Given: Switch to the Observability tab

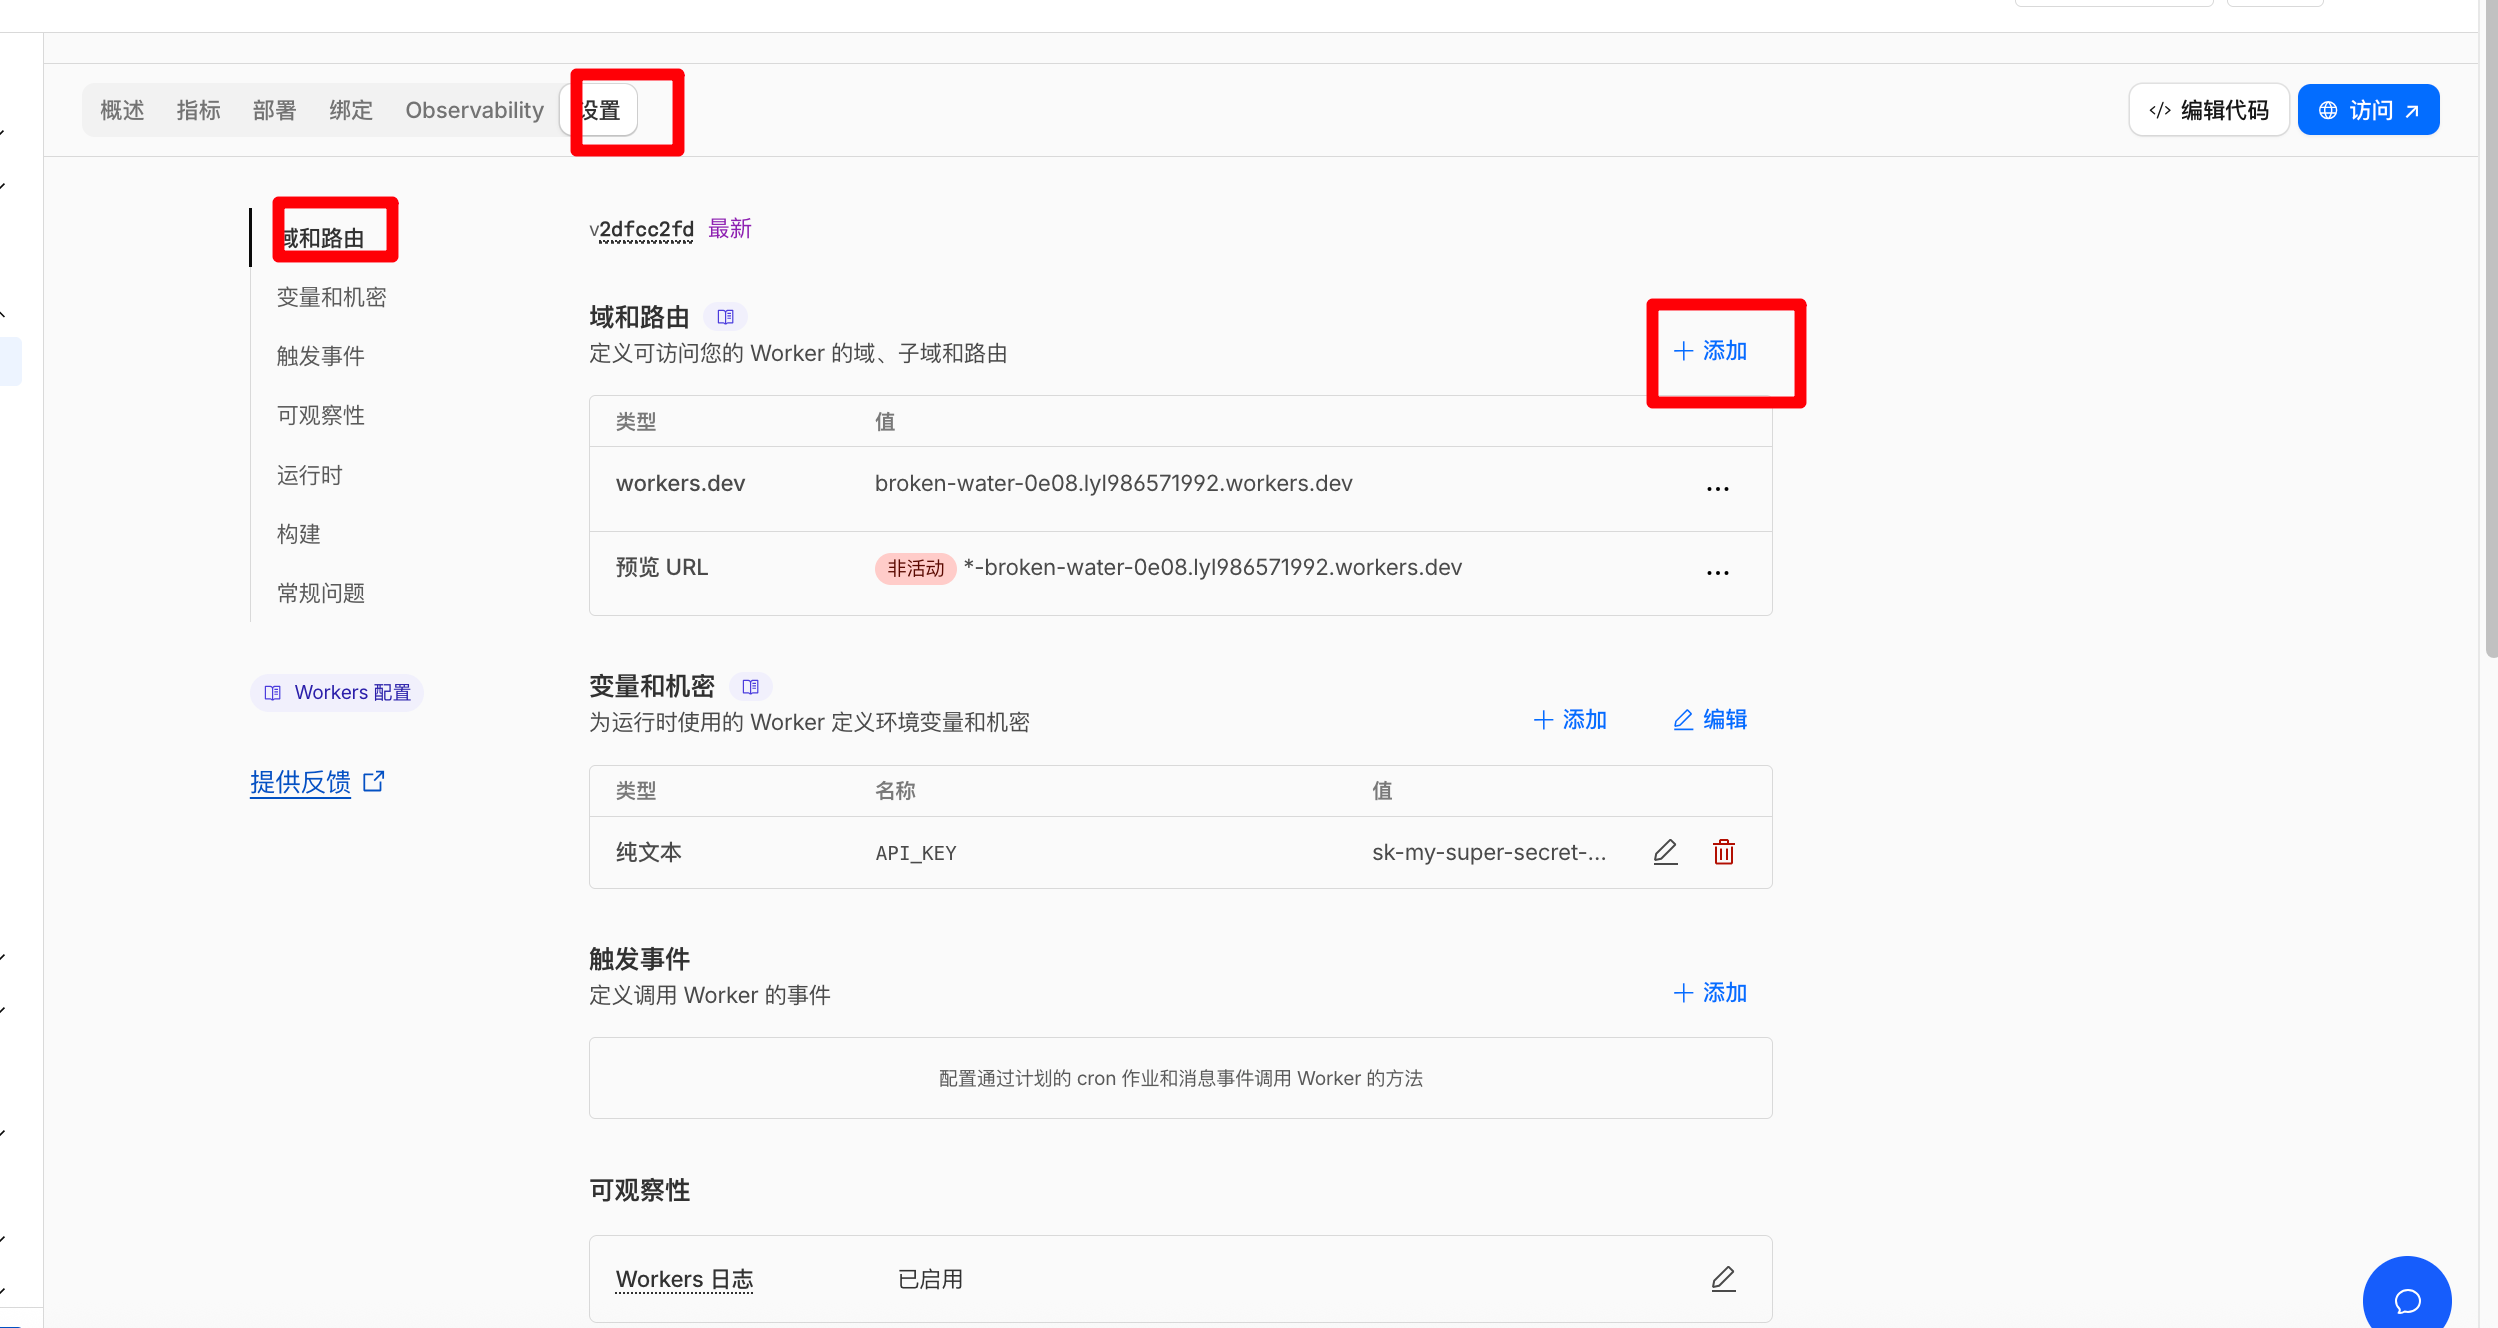Looking at the screenshot, I should [474, 110].
